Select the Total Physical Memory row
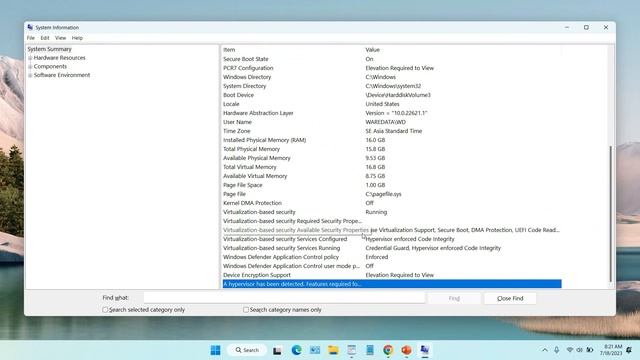The width and height of the screenshot is (640, 360). coord(392,149)
